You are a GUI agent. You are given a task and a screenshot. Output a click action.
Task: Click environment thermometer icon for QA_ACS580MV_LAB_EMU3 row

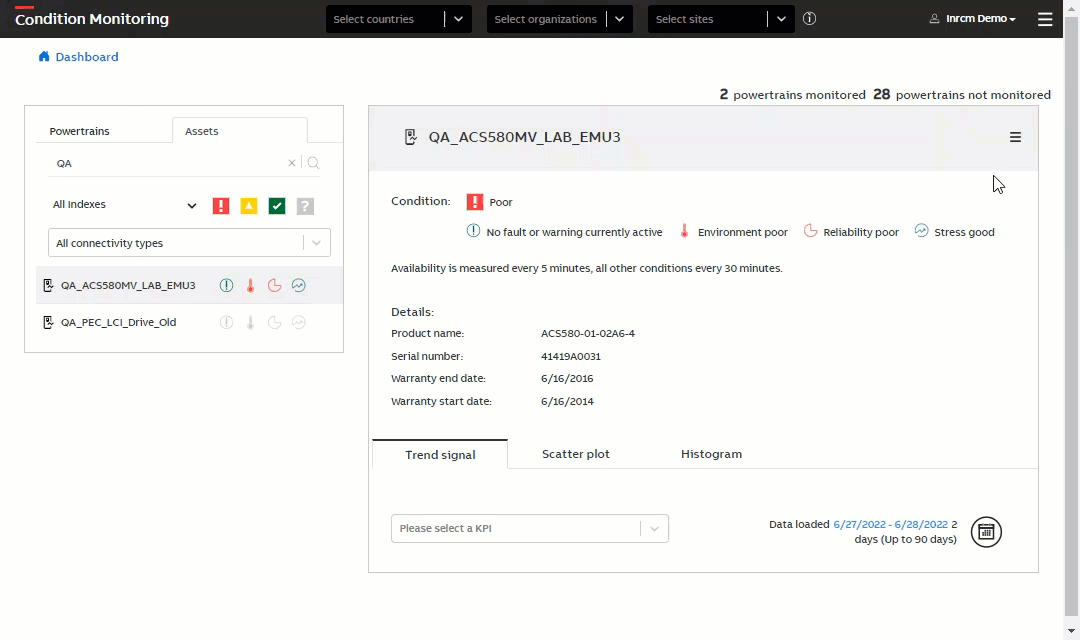pyautogui.click(x=250, y=285)
